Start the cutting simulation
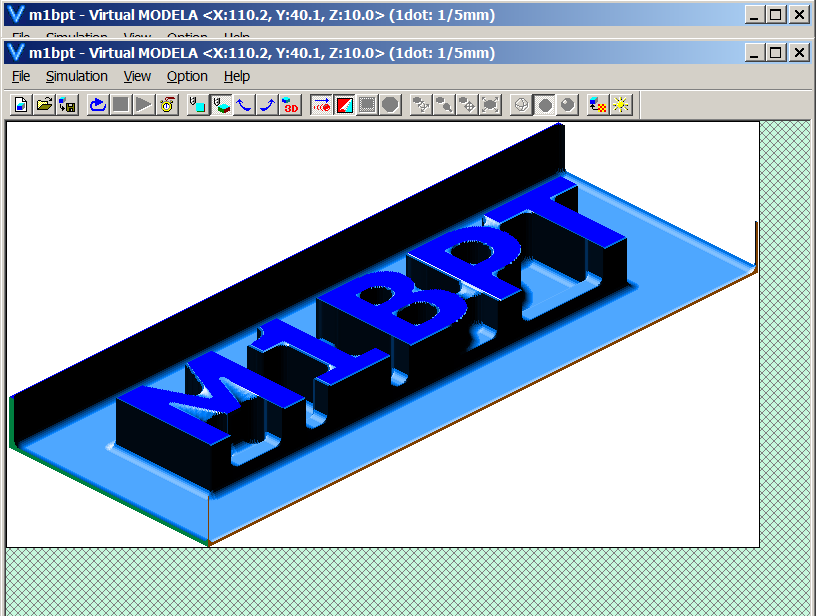Image resolution: width=816 pixels, height=616 pixels. [x=142, y=104]
